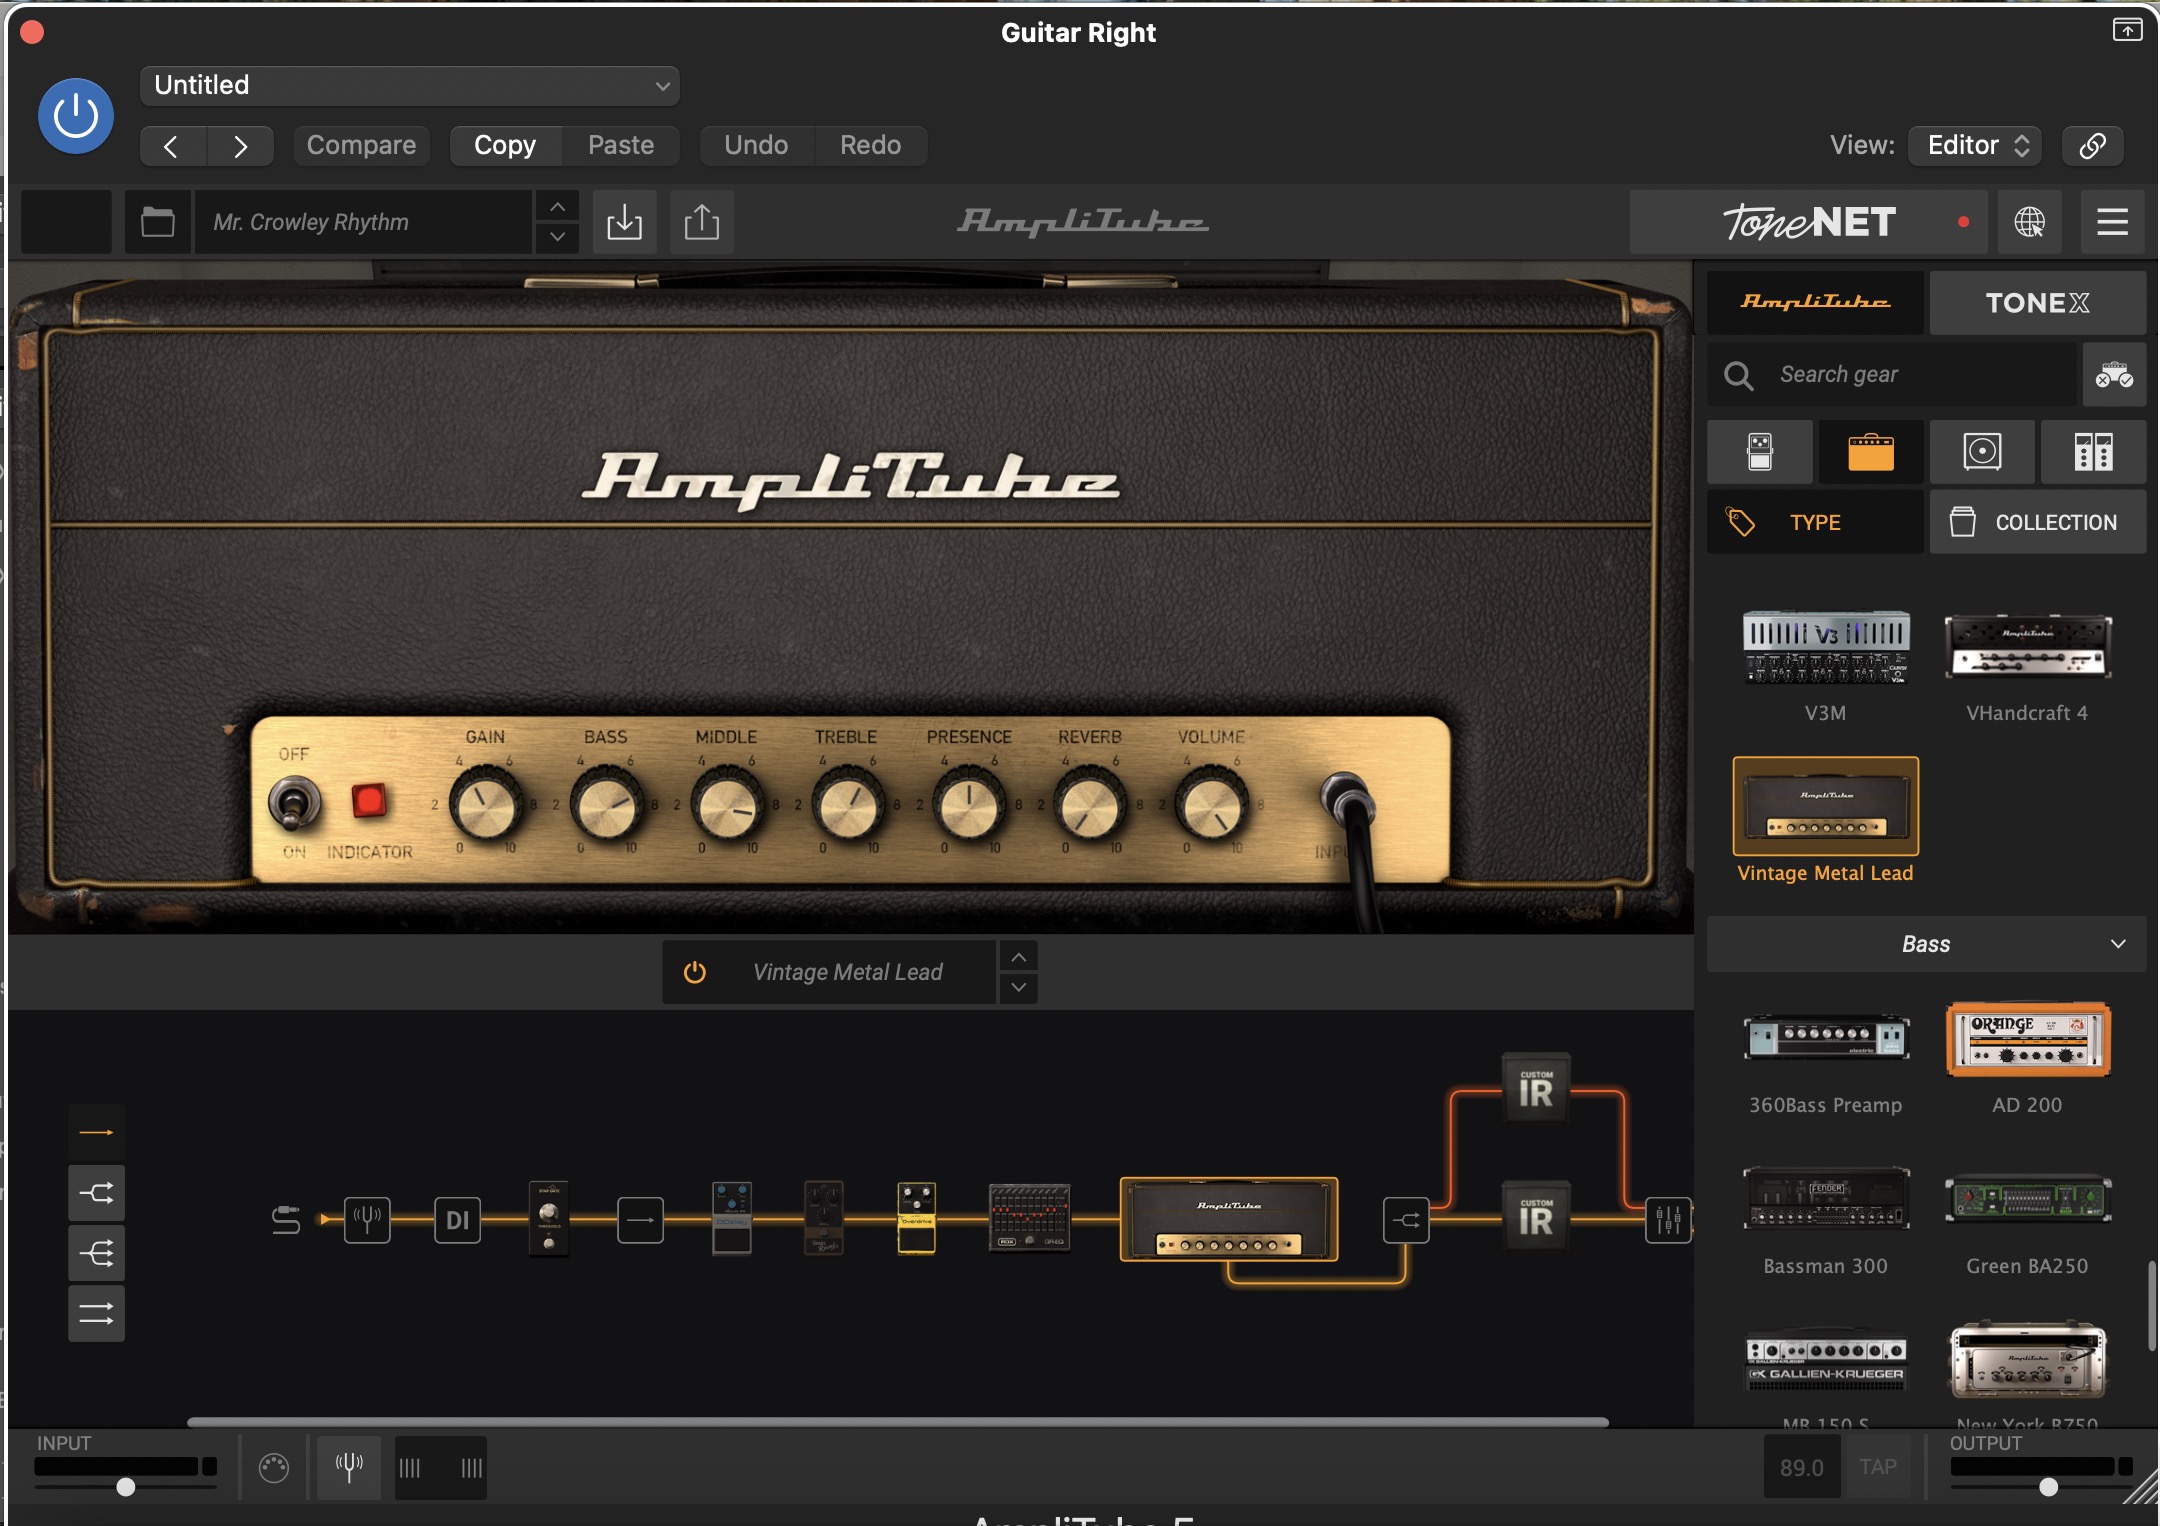The width and height of the screenshot is (2160, 1526).
Task: Select the noise gate pedal in chain
Action: [548, 1217]
